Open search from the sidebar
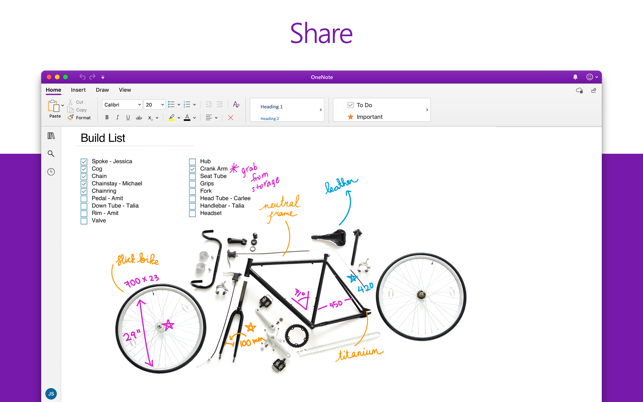This screenshot has height=402, width=643. (x=51, y=153)
